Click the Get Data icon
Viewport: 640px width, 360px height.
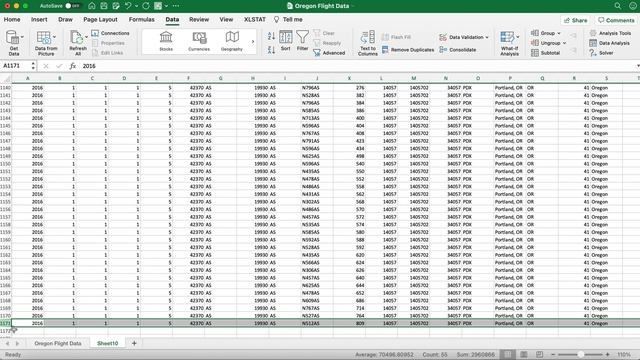[x=13, y=38]
